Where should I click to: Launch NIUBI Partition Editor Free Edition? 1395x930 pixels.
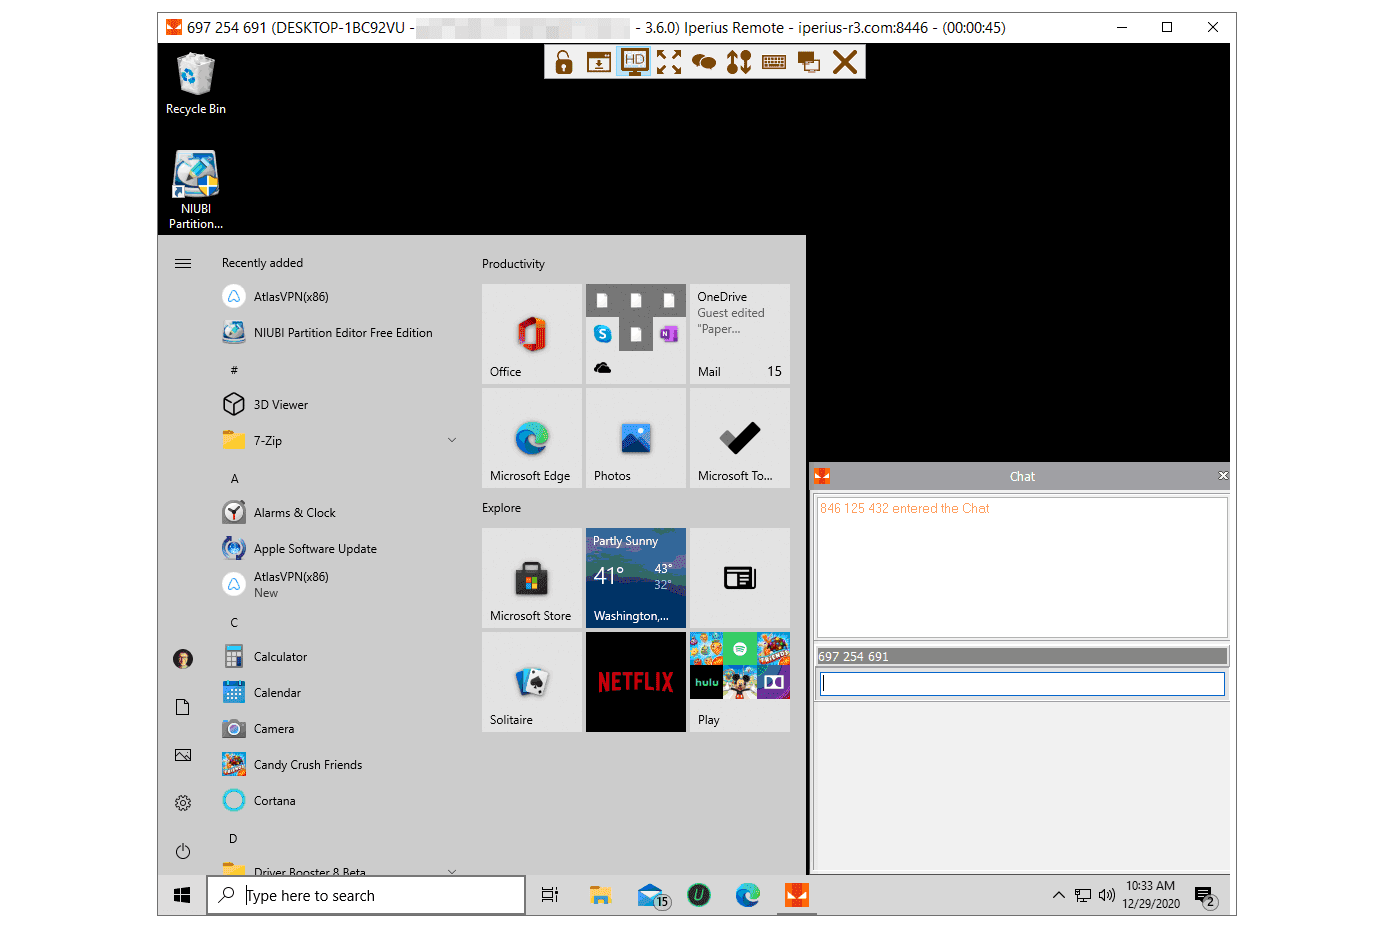(340, 333)
